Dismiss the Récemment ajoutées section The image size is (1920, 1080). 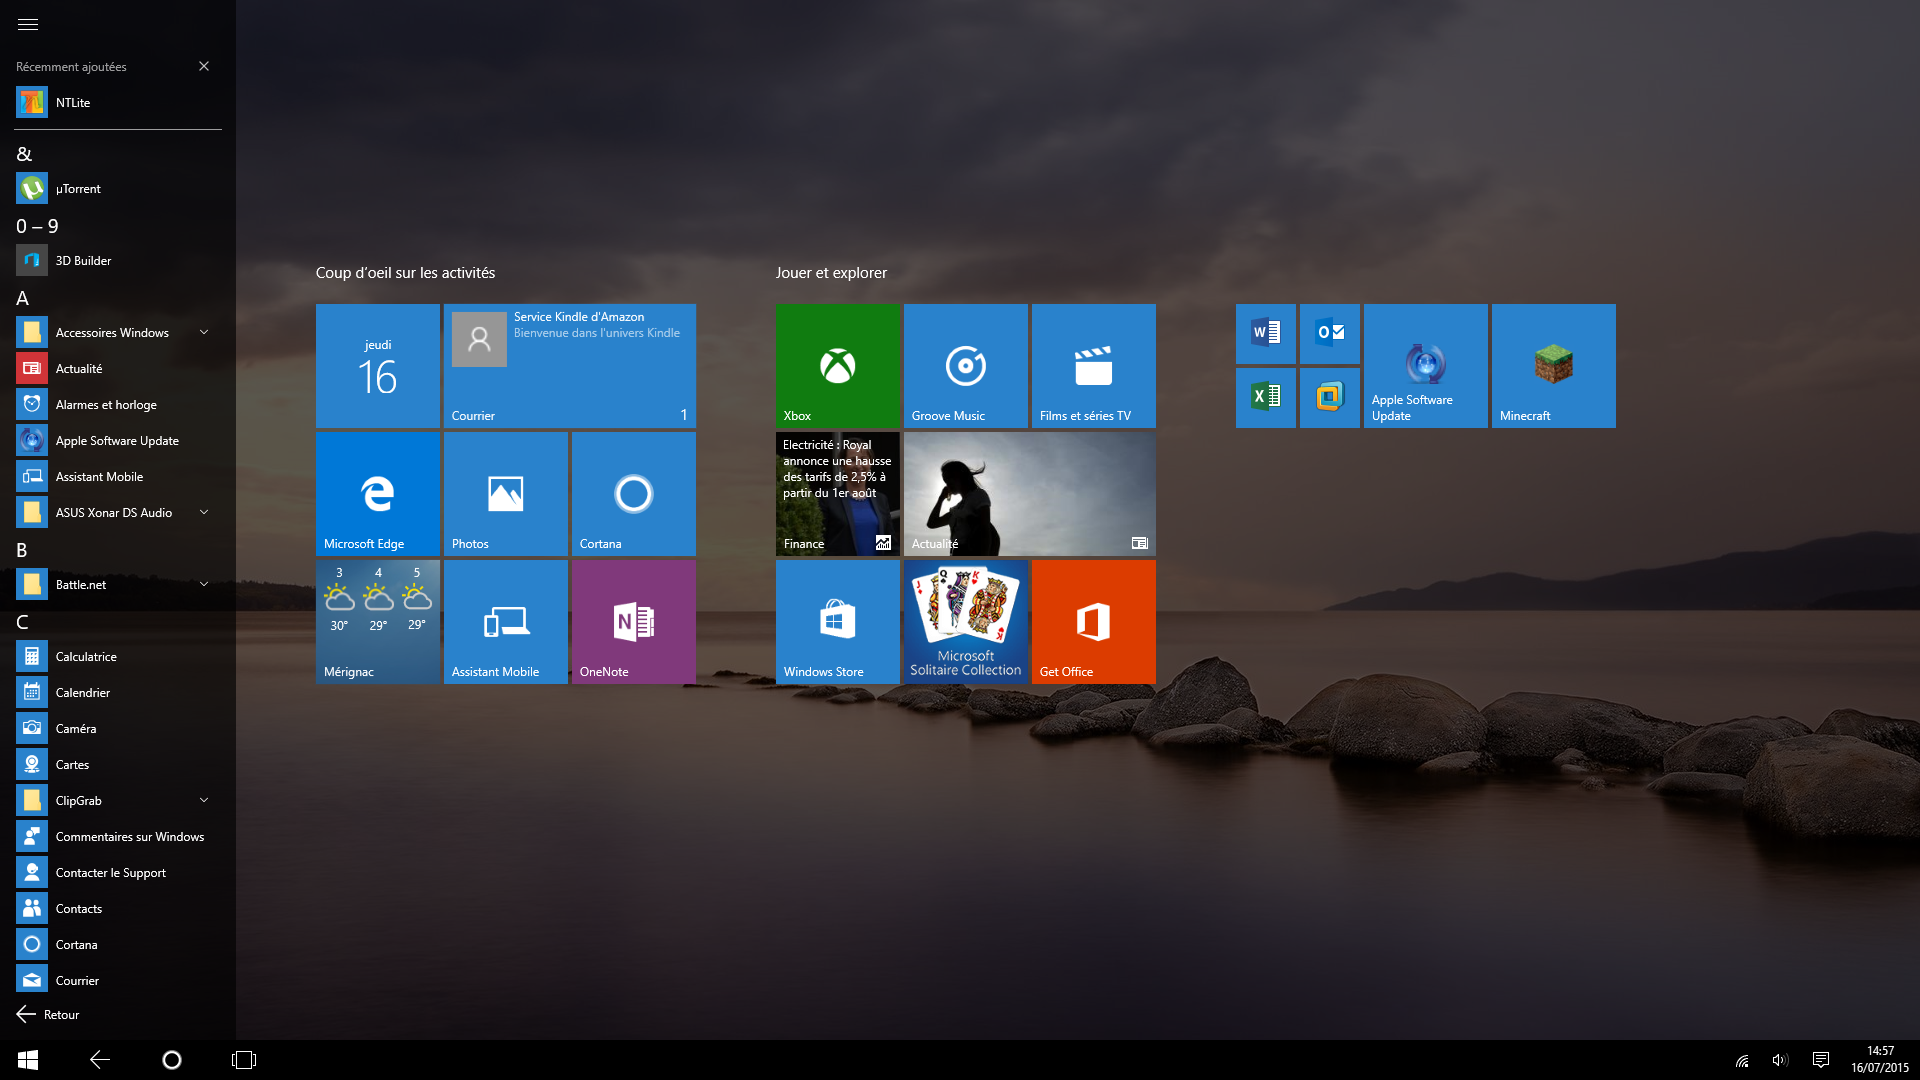[x=204, y=66]
